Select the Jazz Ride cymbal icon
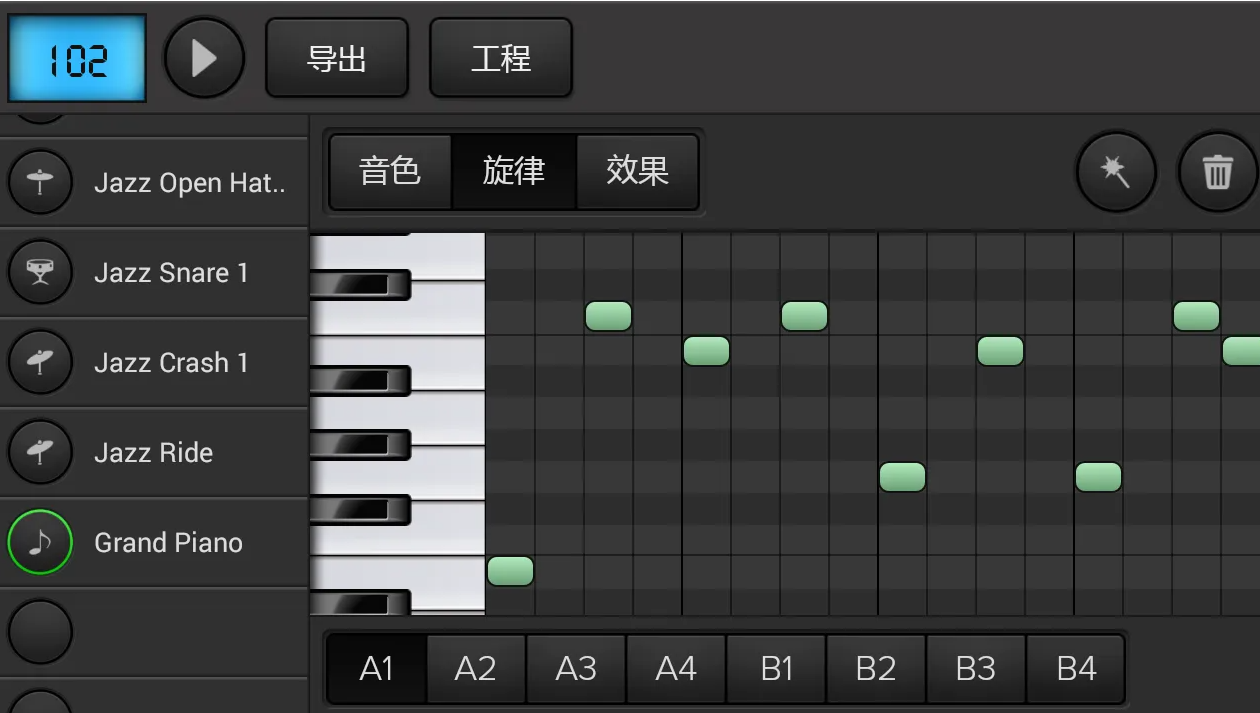 [x=40, y=452]
